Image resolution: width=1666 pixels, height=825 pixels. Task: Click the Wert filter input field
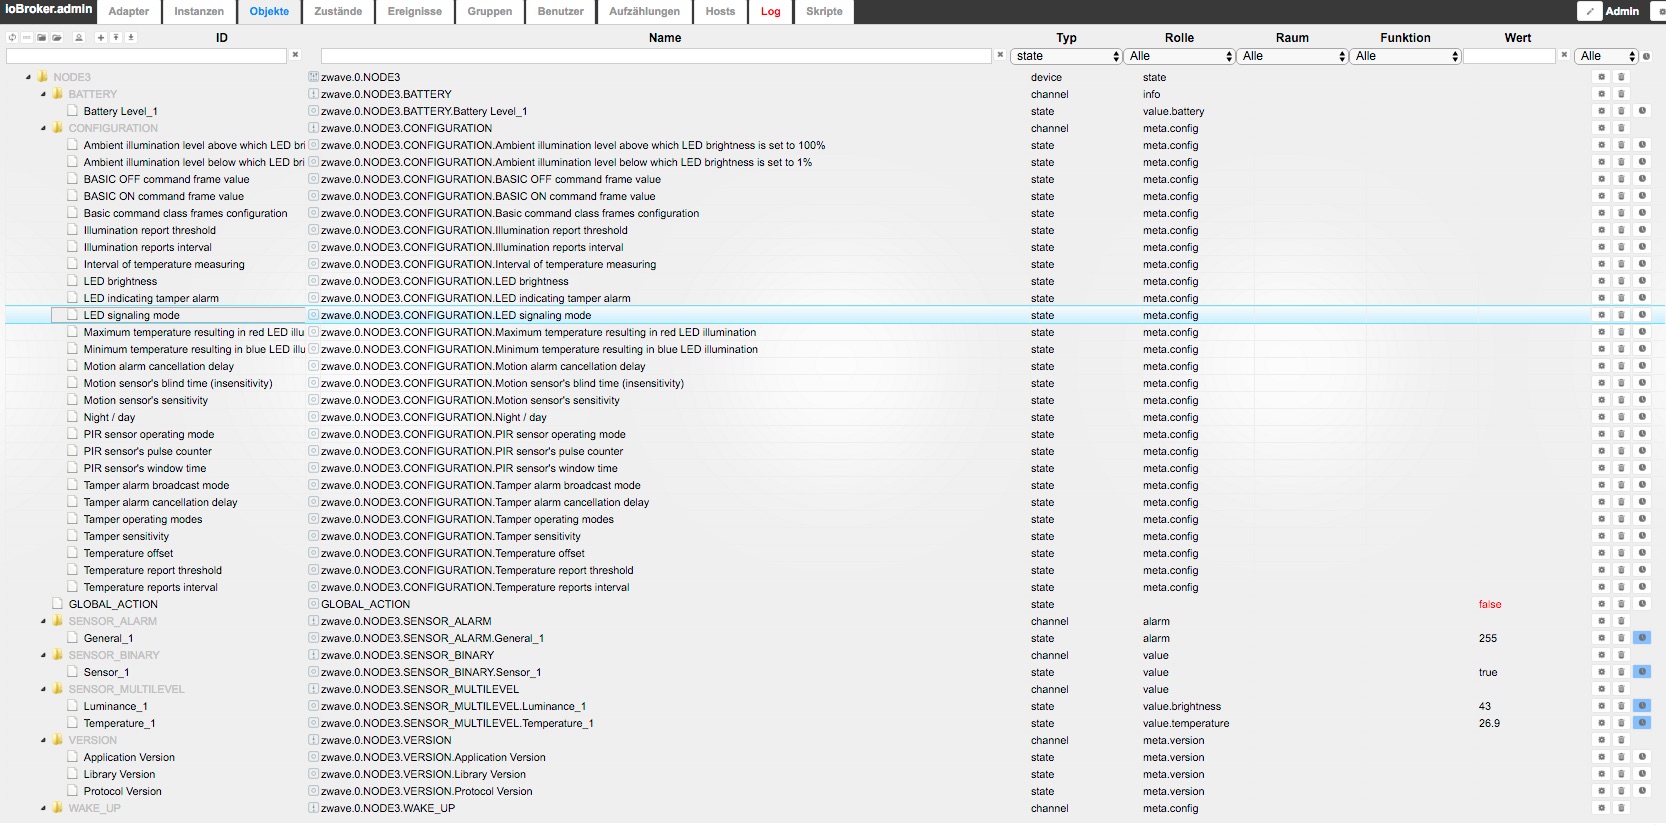[1509, 56]
